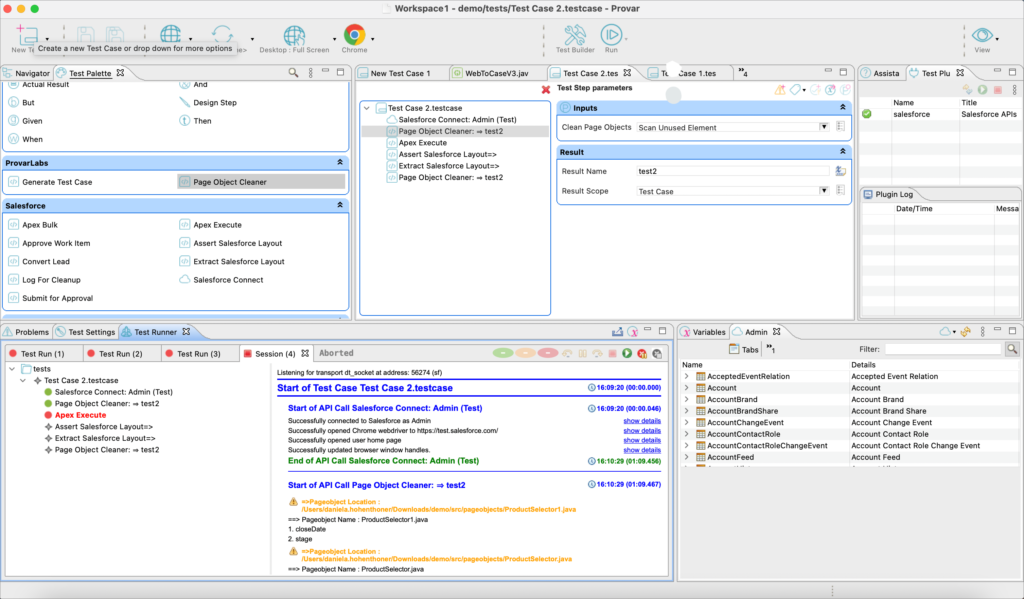Click the search icon in Test Palette
The width and height of the screenshot is (1024, 599).
coord(293,73)
